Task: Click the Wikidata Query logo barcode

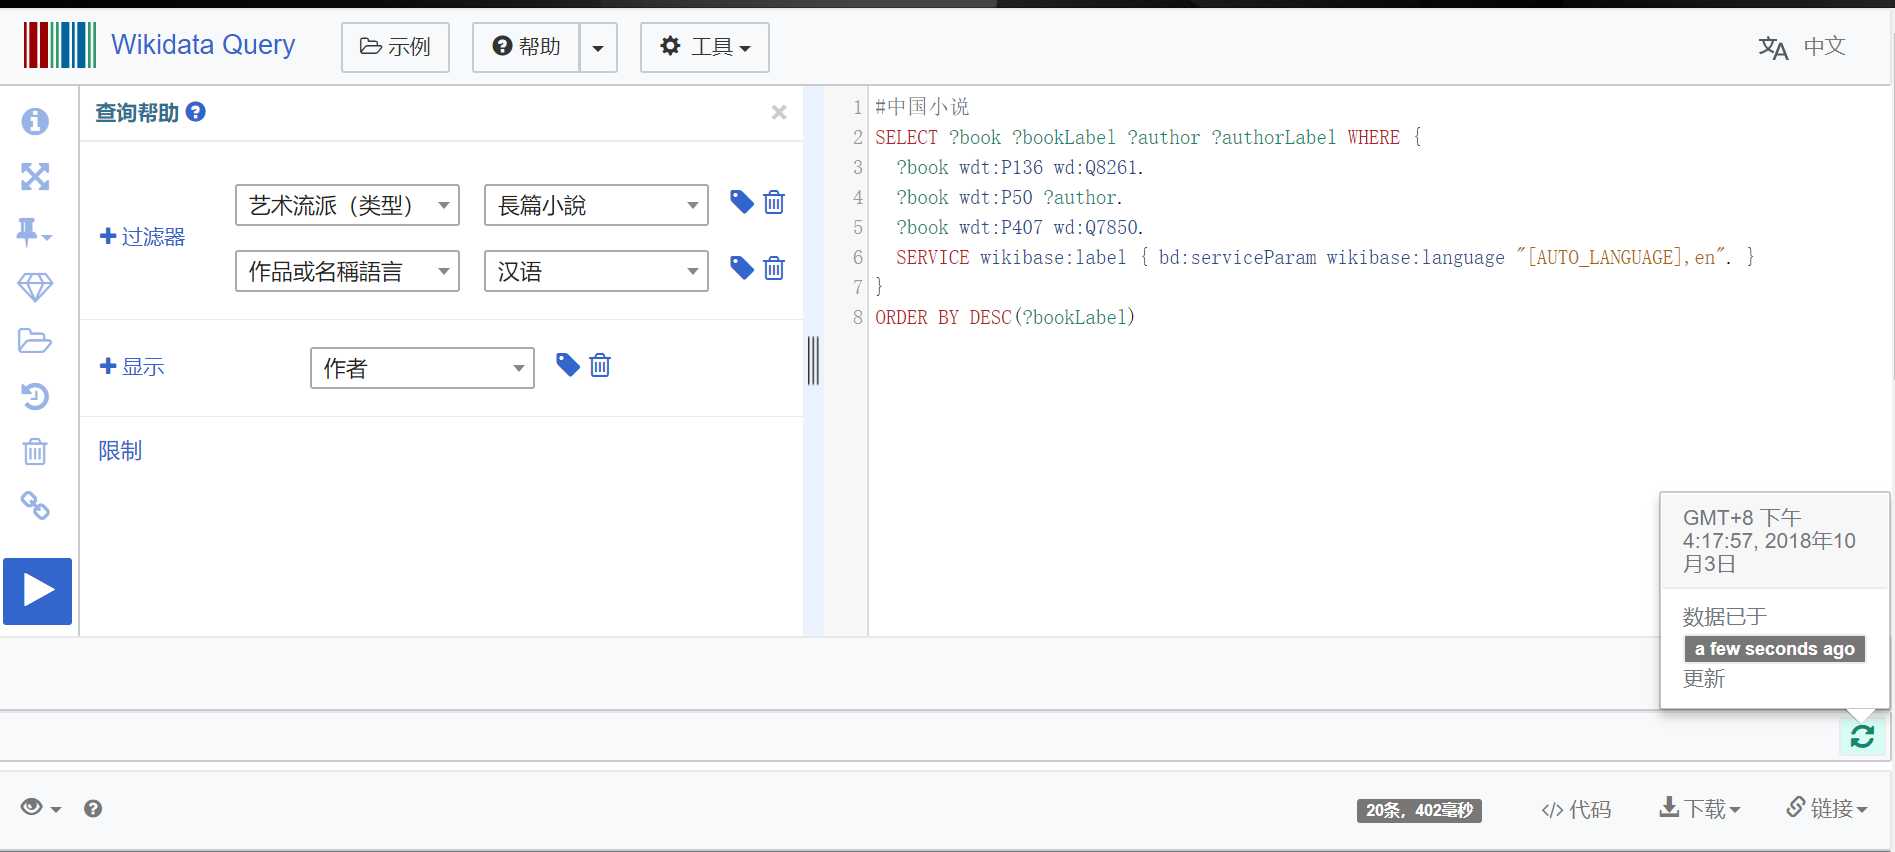Action: click(x=60, y=45)
